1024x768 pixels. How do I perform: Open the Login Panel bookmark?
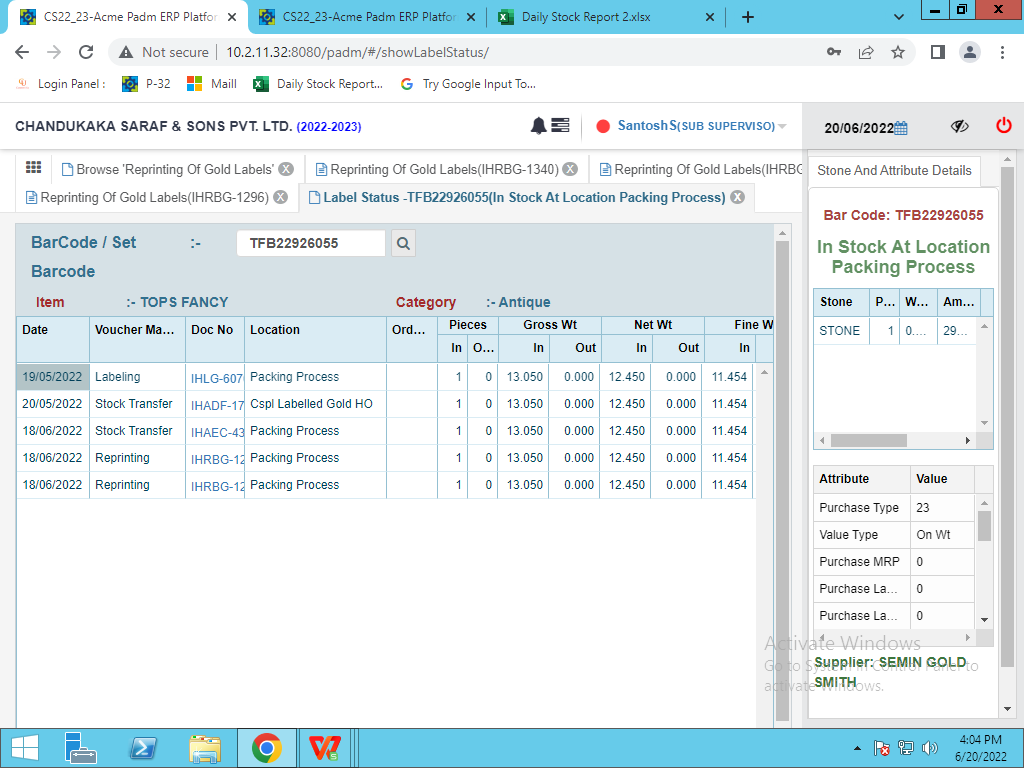60,84
